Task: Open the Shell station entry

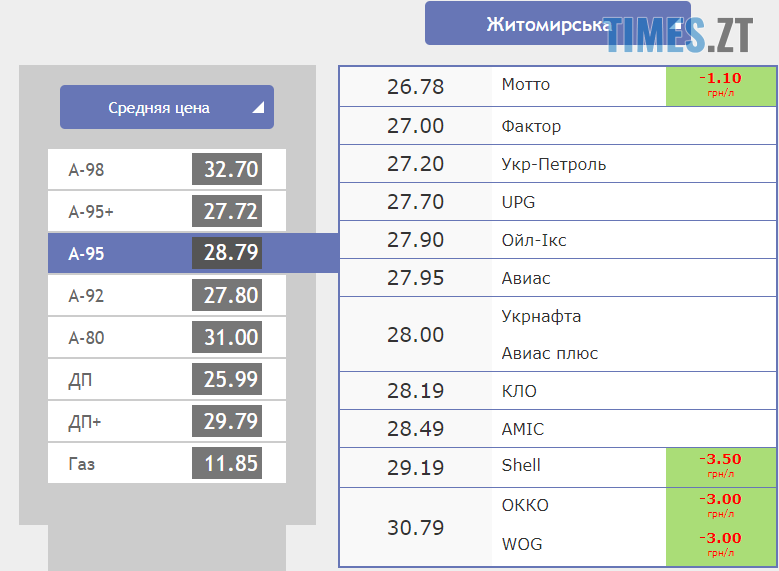Action: point(521,465)
